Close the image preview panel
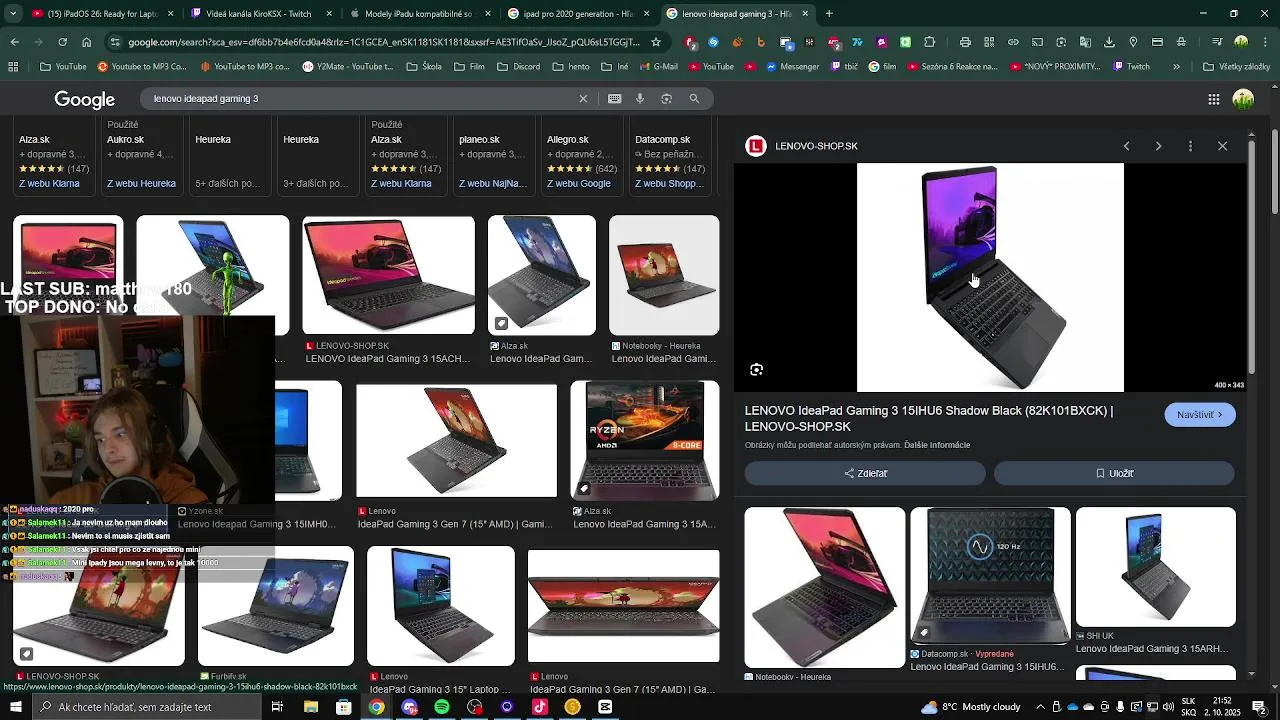This screenshot has width=1280, height=720. pos(1222,146)
